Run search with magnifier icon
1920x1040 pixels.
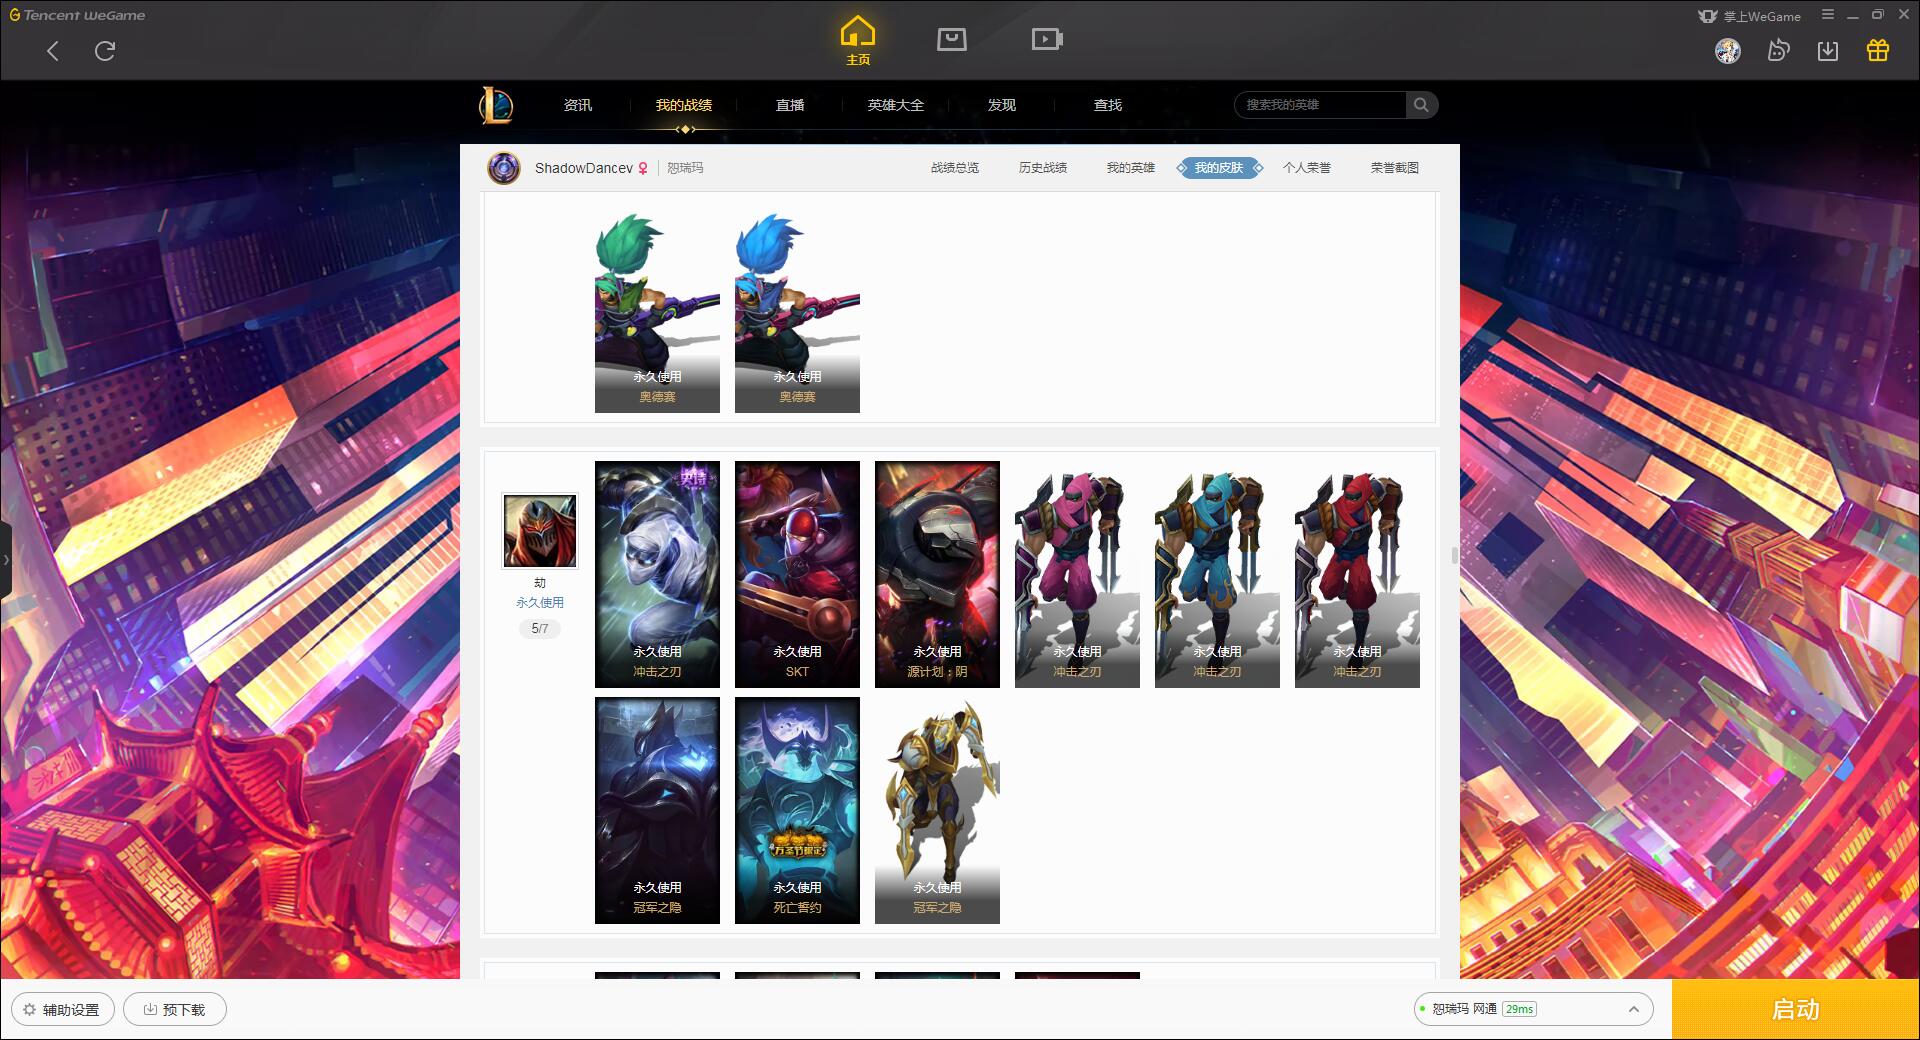click(1421, 105)
